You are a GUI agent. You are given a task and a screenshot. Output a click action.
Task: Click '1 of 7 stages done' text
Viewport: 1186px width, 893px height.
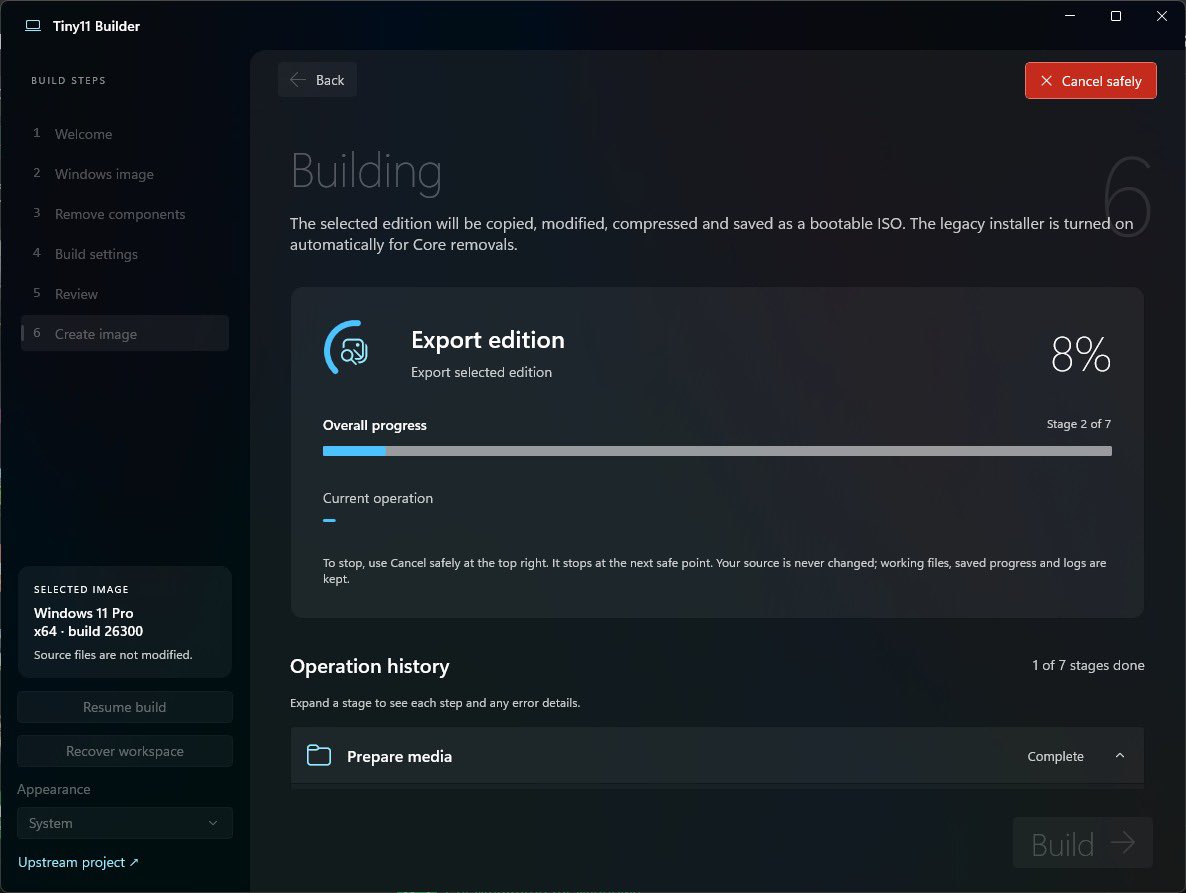tap(1088, 665)
